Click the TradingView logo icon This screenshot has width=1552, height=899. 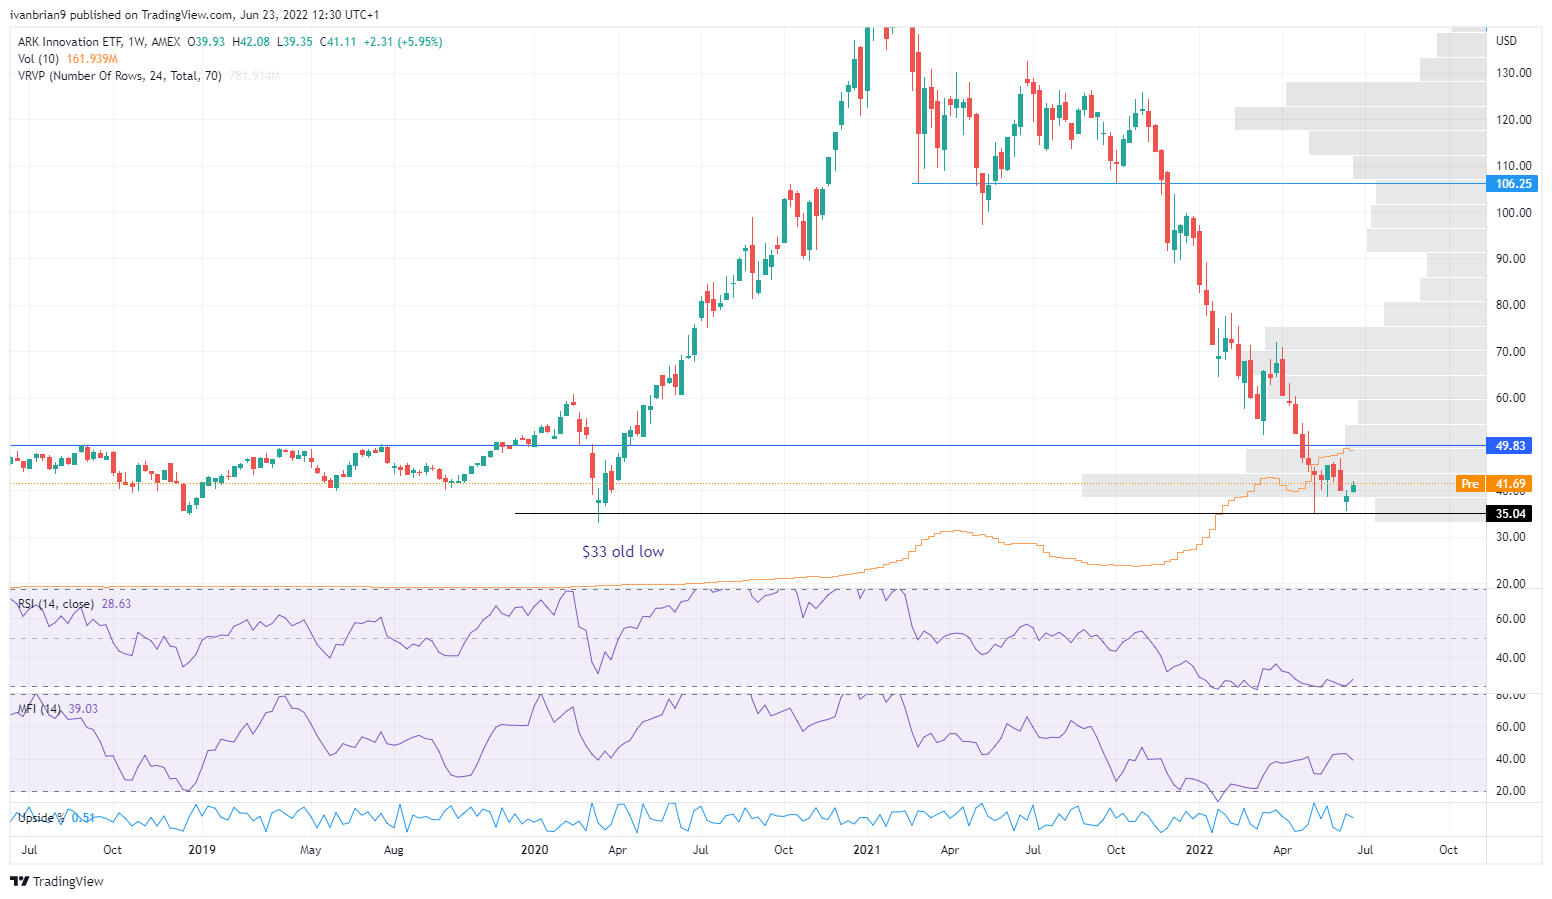point(19,881)
